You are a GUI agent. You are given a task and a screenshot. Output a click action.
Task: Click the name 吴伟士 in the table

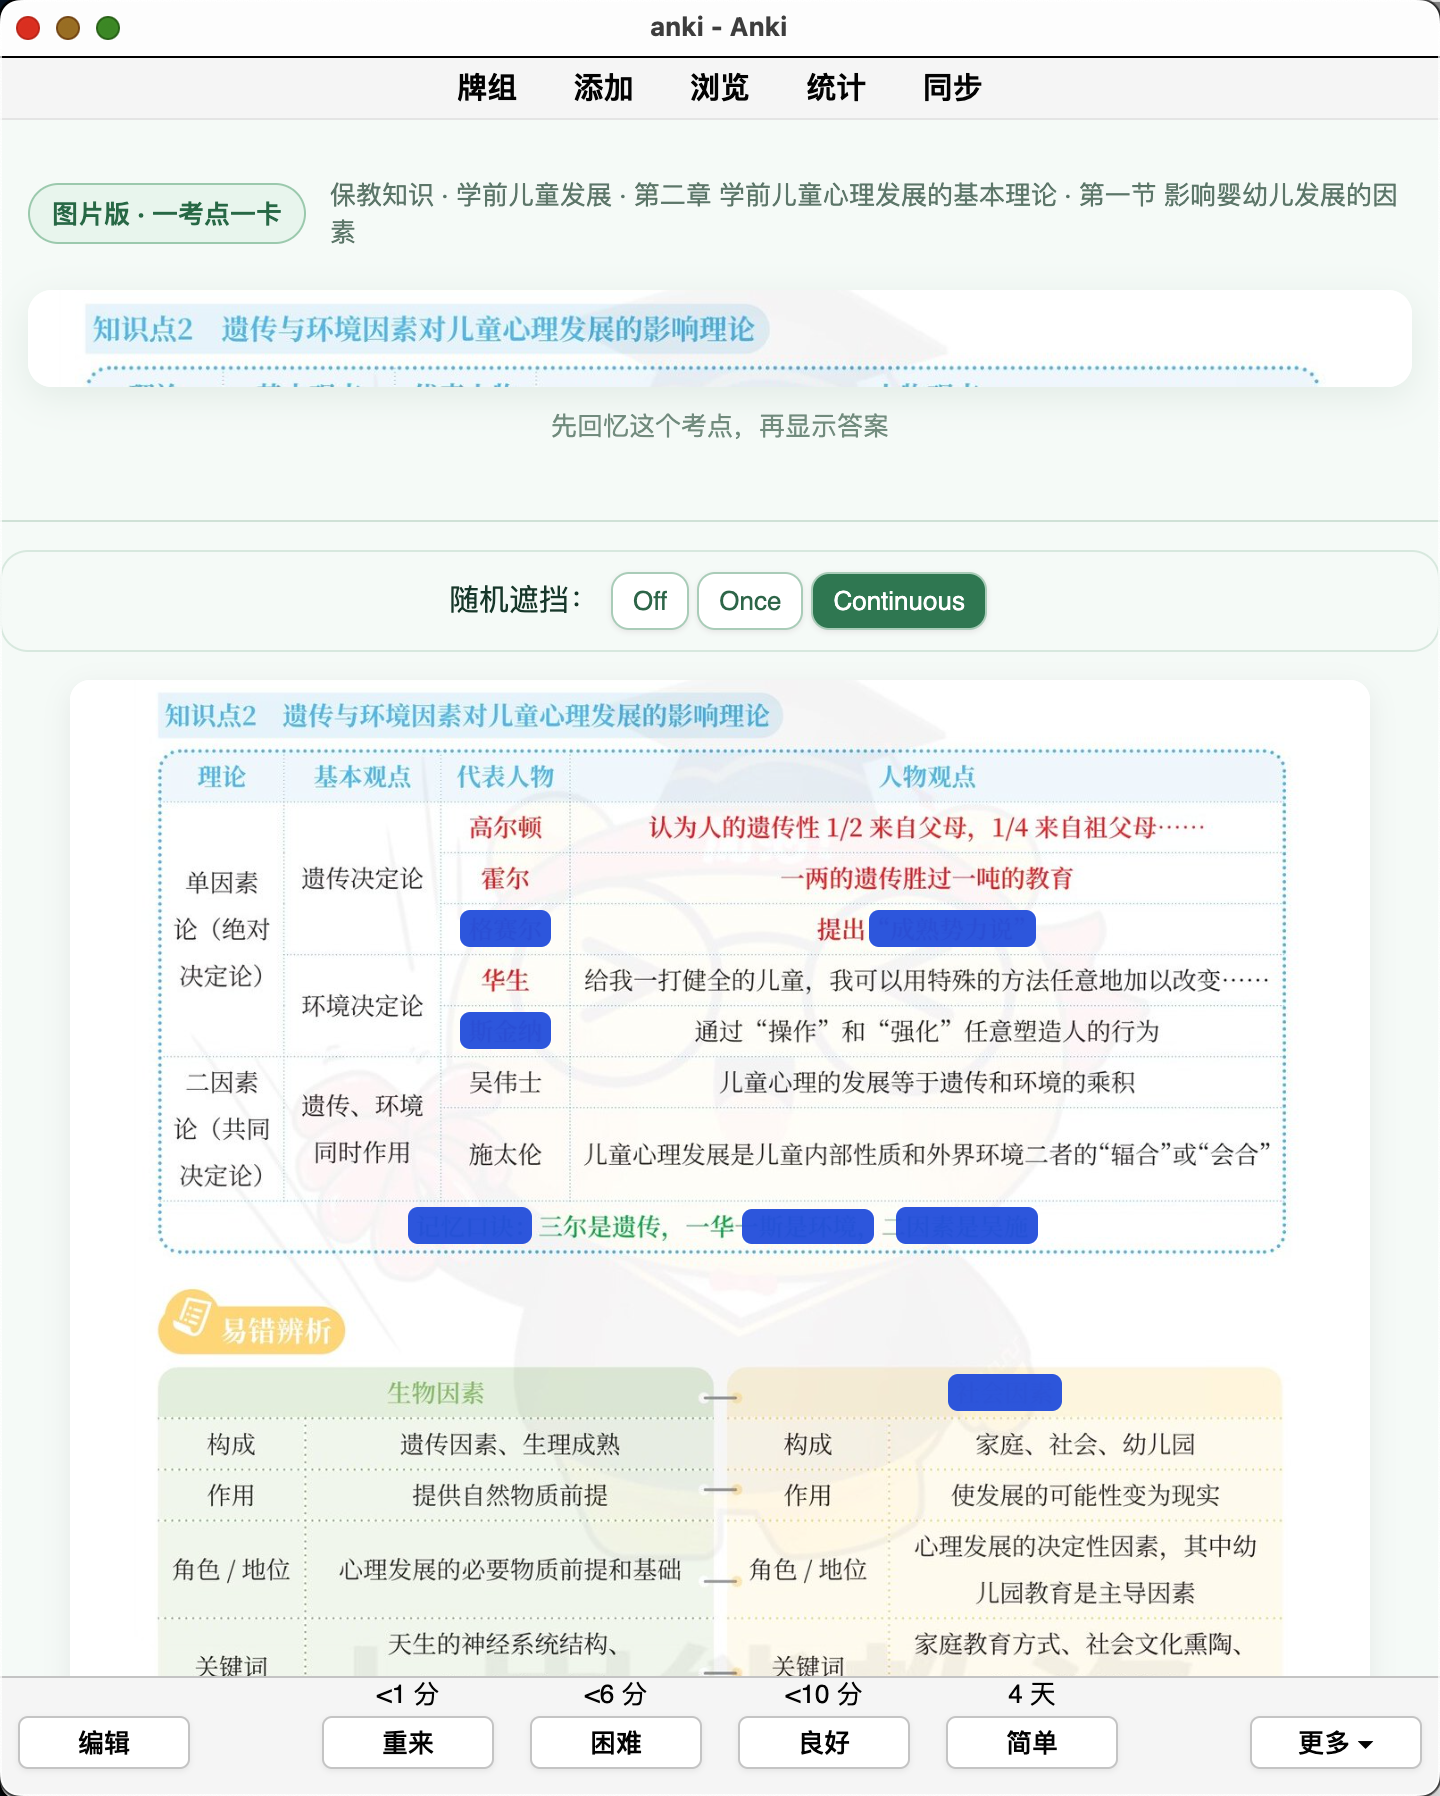tap(505, 1082)
